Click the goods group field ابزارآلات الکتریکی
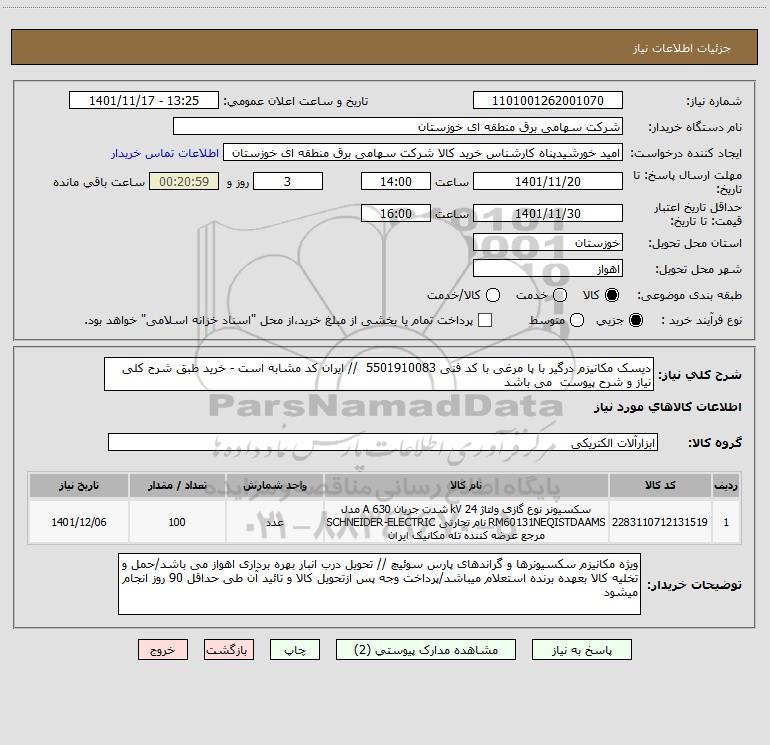 coord(383,442)
